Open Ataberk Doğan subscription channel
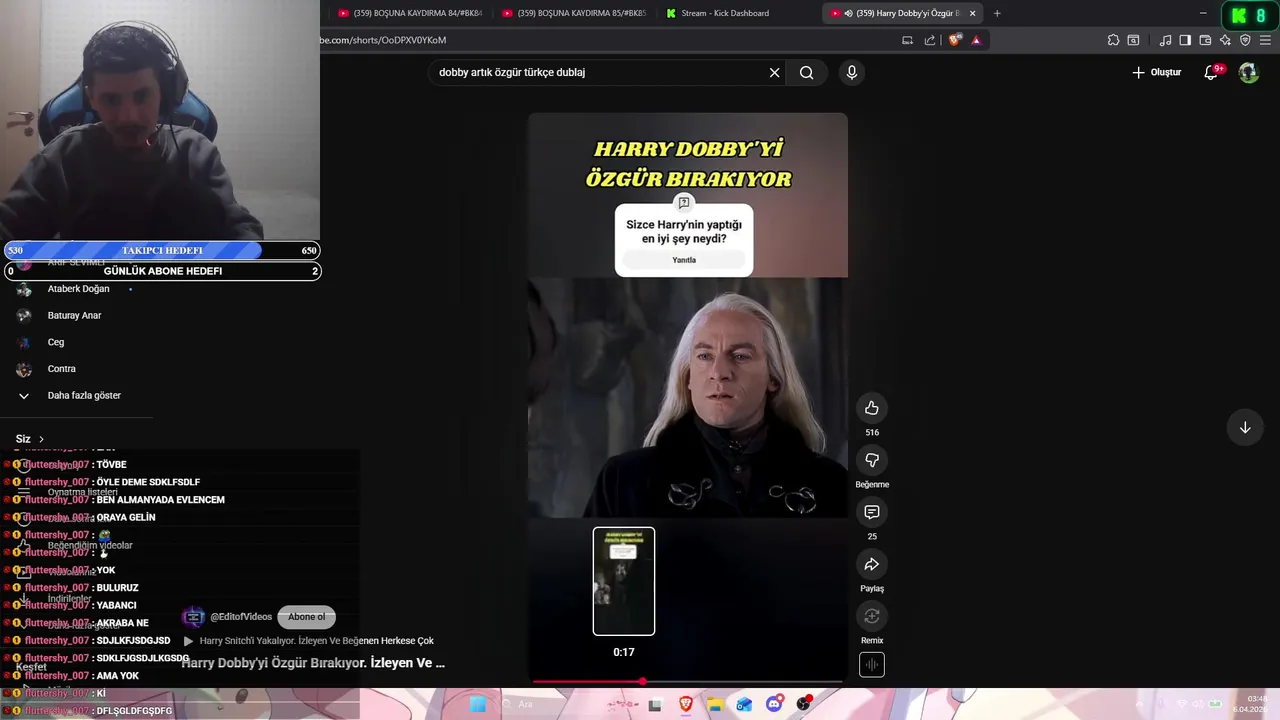This screenshot has width=1280, height=720. click(78, 289)
